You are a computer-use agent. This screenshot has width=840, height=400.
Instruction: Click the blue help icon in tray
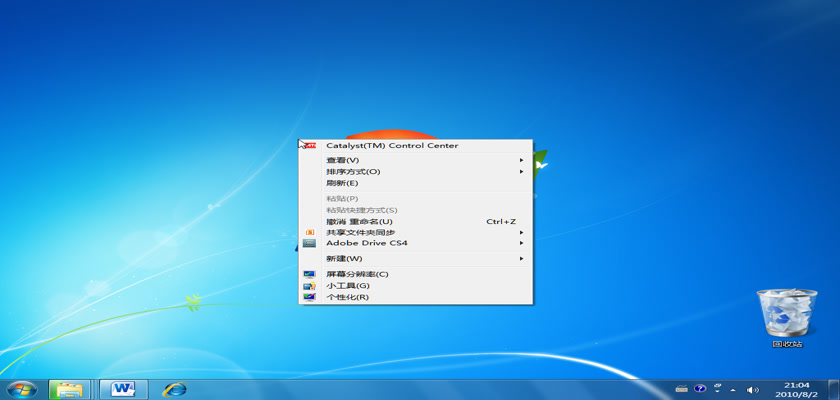point(700,389)
